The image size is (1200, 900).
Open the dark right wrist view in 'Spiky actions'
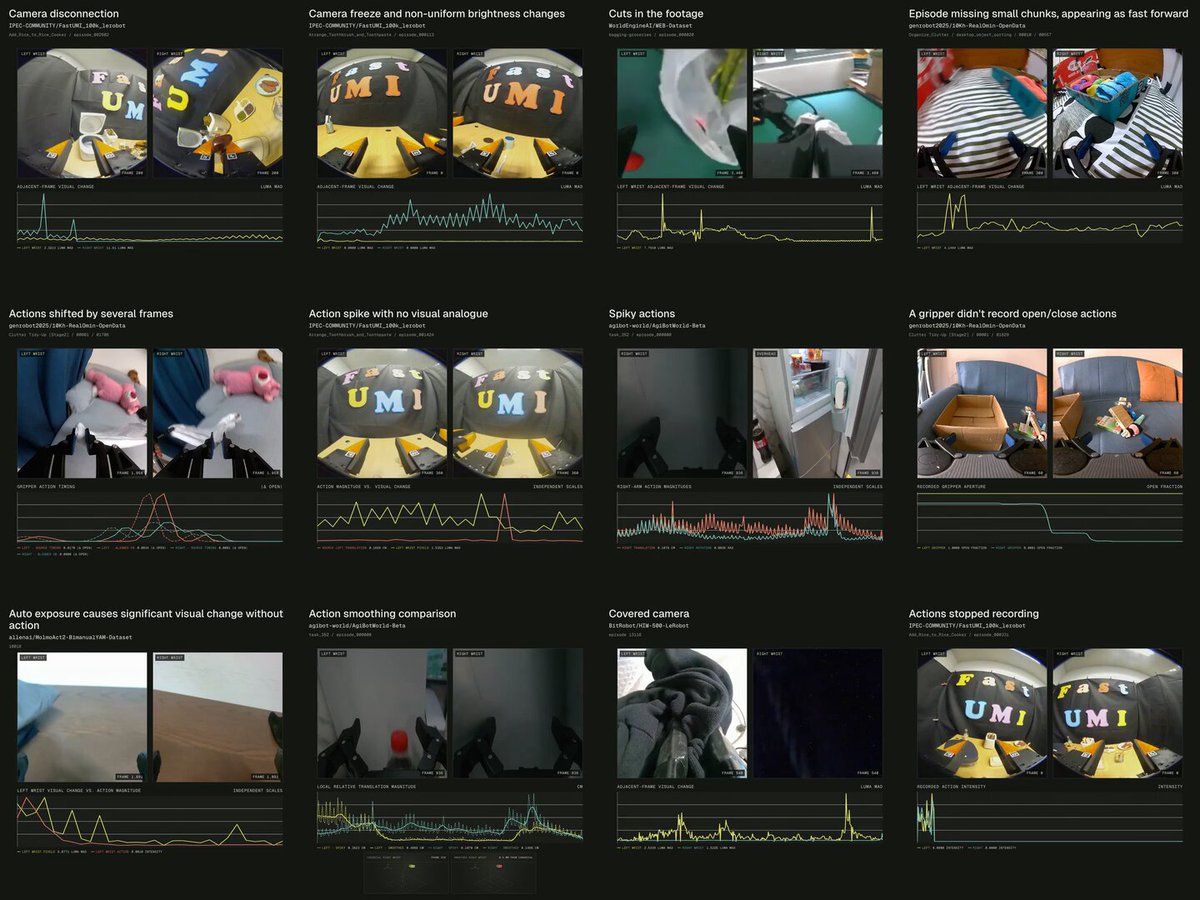point(682,414)
